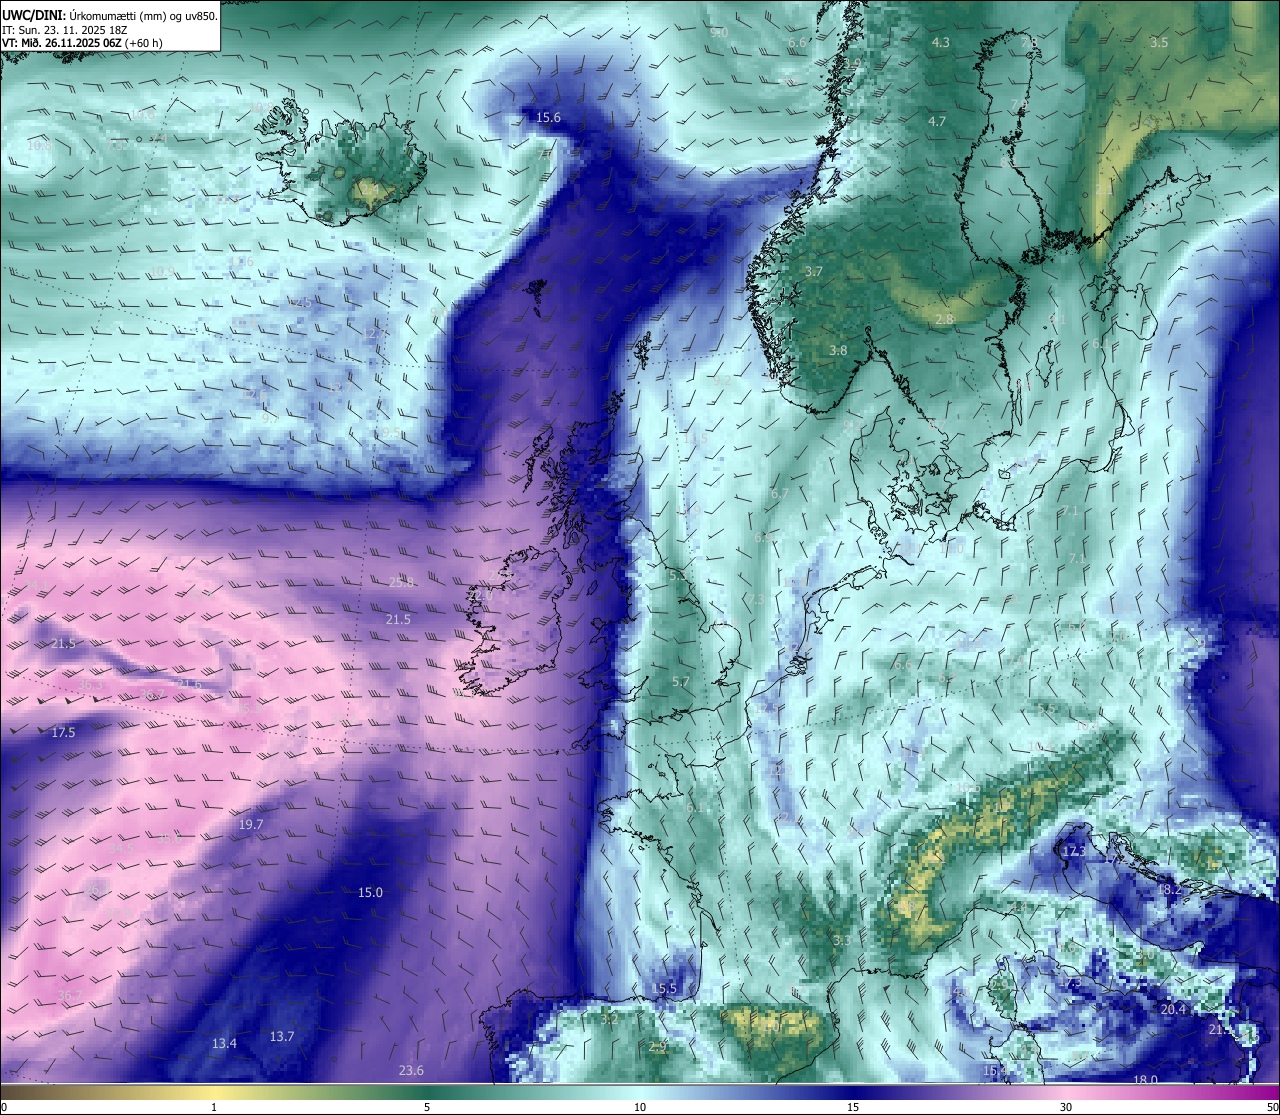This screenshot has height=1115, width=1280.
Task: Click the color scale tick labeled 1
Action: (214, 1107)
